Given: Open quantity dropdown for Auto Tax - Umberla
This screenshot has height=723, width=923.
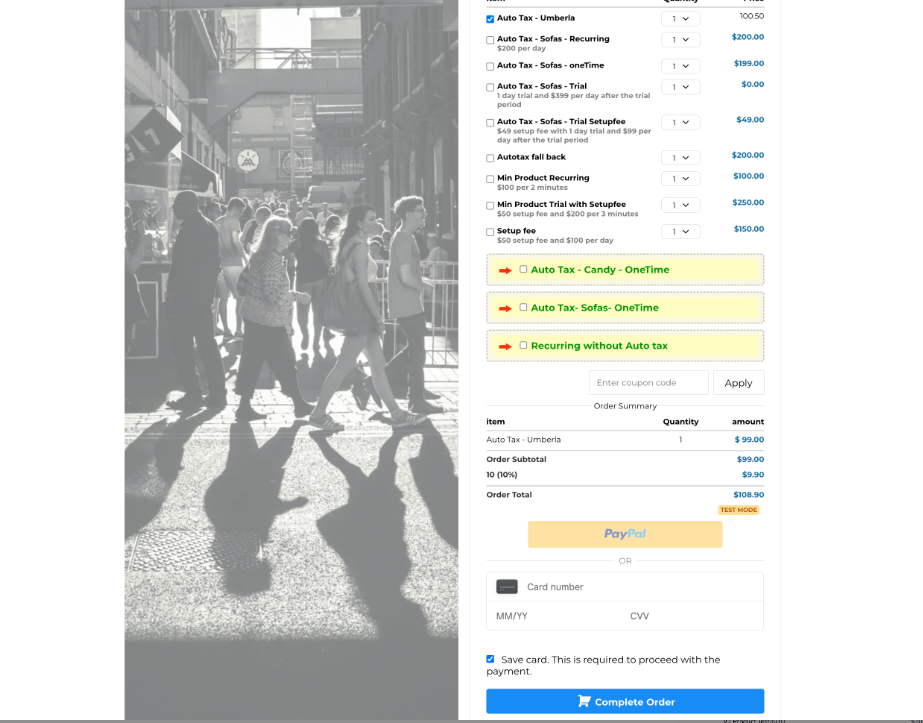Looking at the screenshot, I should (x=680, y=19).
